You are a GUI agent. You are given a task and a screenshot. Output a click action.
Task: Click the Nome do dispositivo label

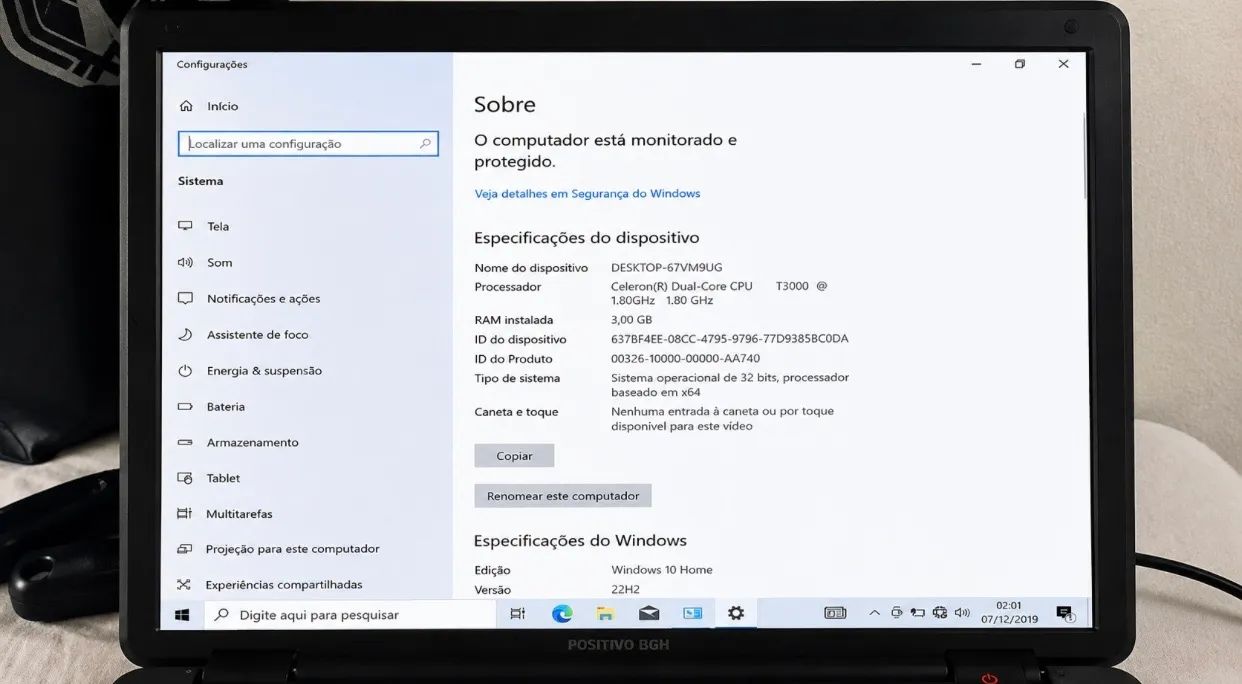[531, 267]
